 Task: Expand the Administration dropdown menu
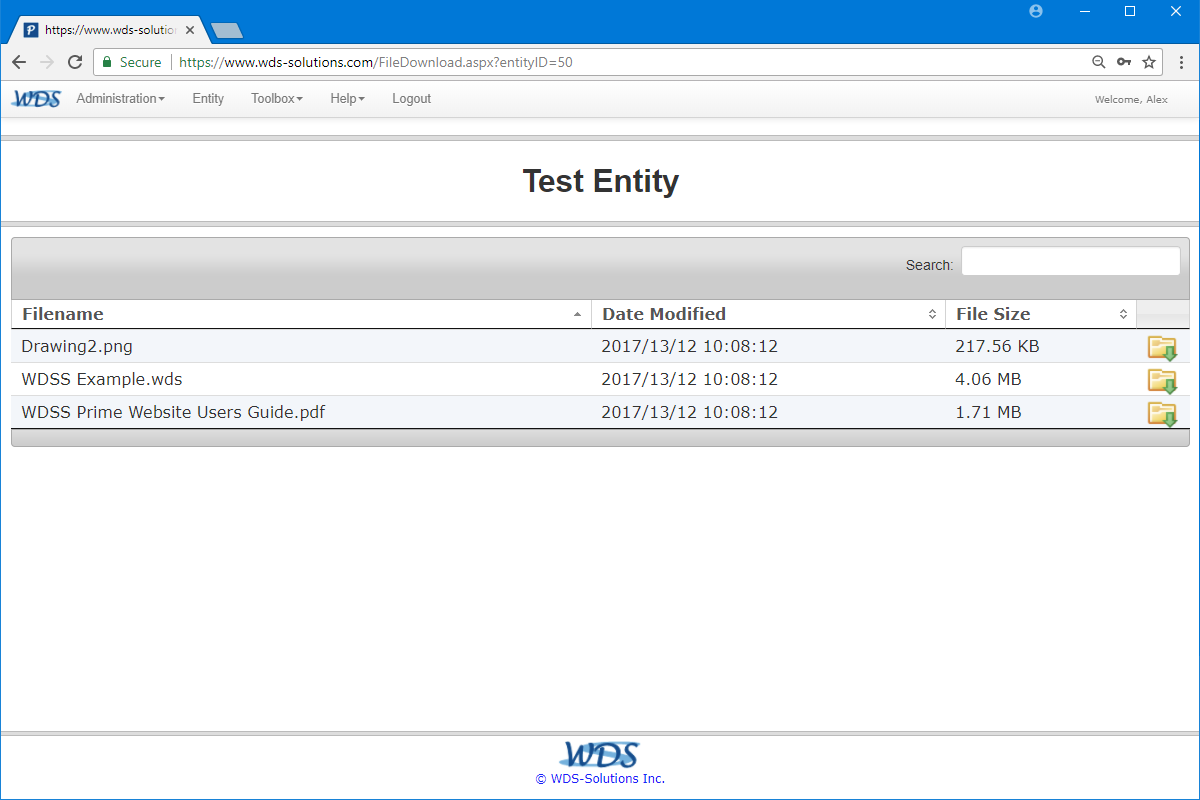[x=120, y=99]
